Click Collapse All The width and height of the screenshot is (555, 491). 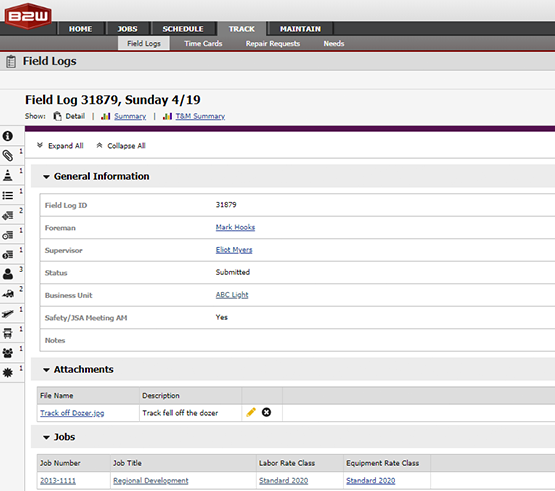click(x=121, y=146)
